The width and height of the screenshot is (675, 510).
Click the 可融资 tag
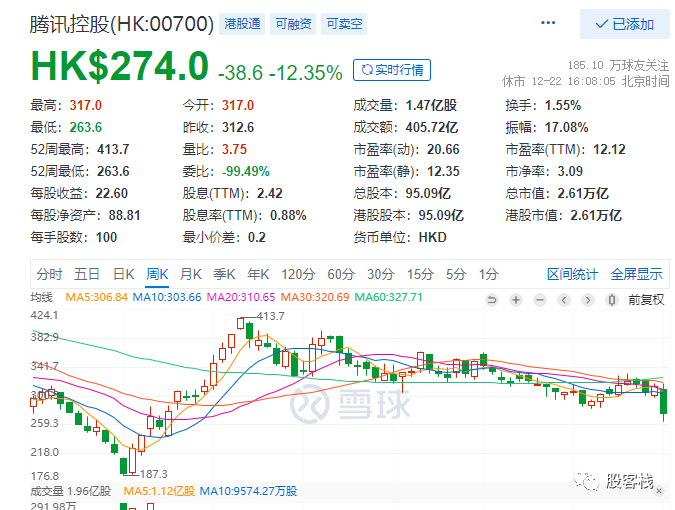[x=293, y=24]
